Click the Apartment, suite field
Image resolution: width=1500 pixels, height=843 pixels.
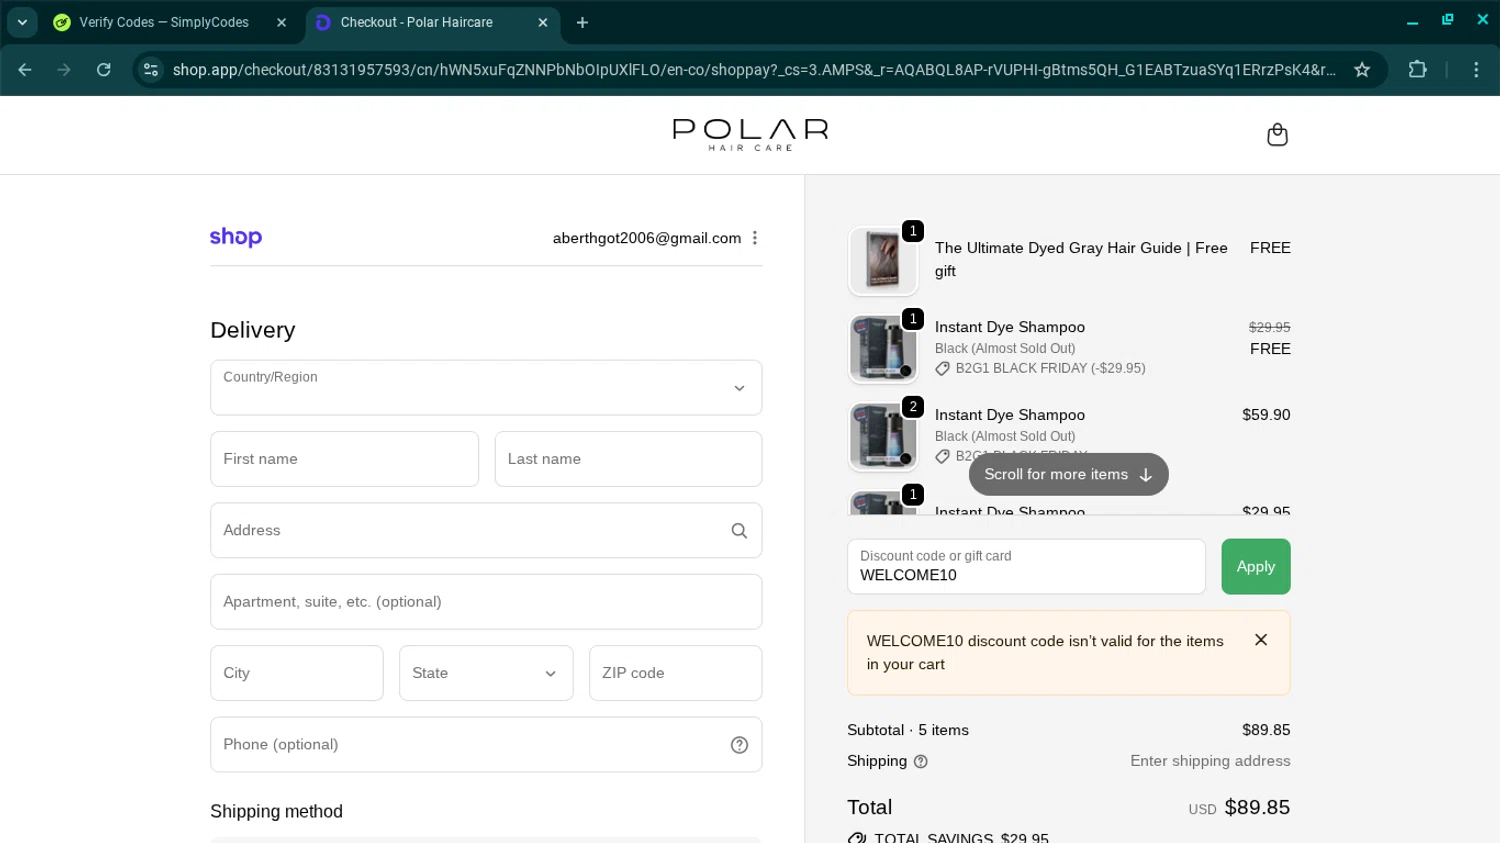(x=486, y=602)
